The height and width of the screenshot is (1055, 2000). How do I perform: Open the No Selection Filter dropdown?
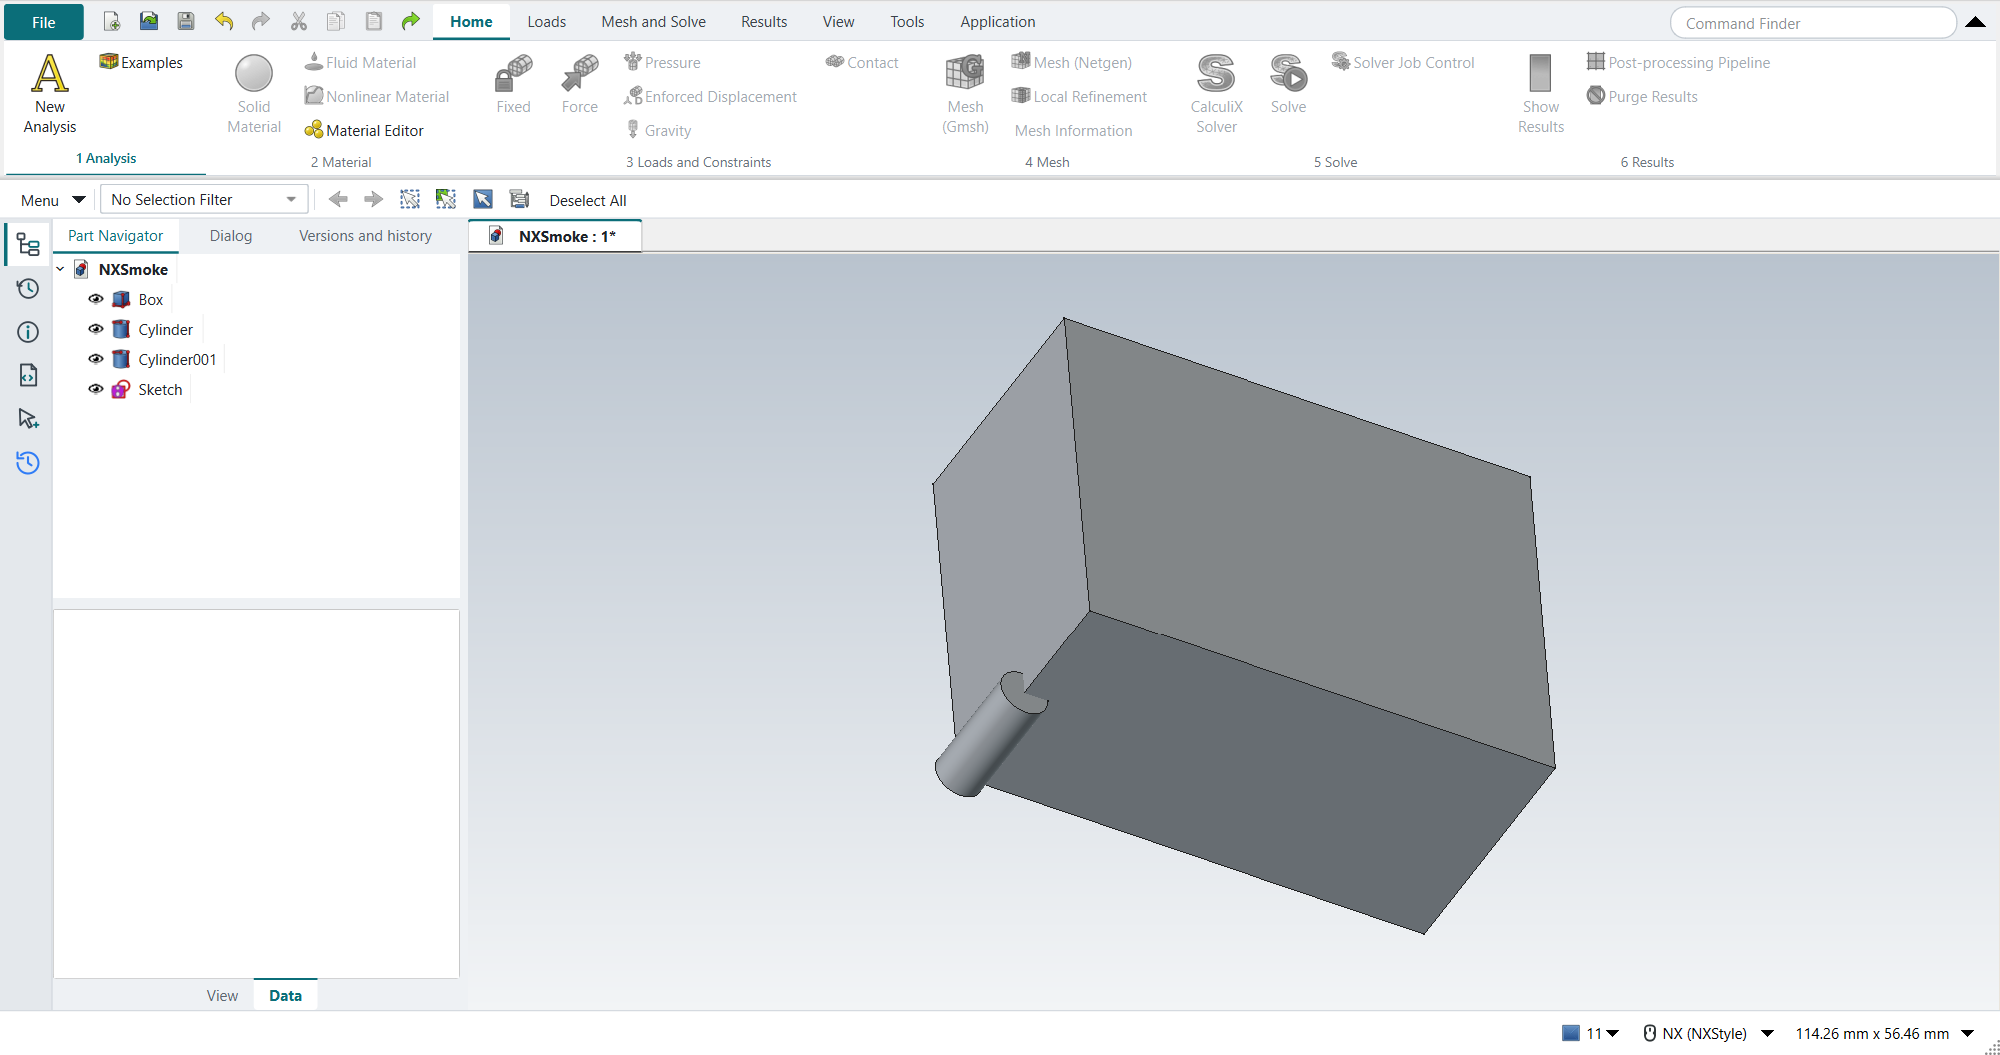203,199
